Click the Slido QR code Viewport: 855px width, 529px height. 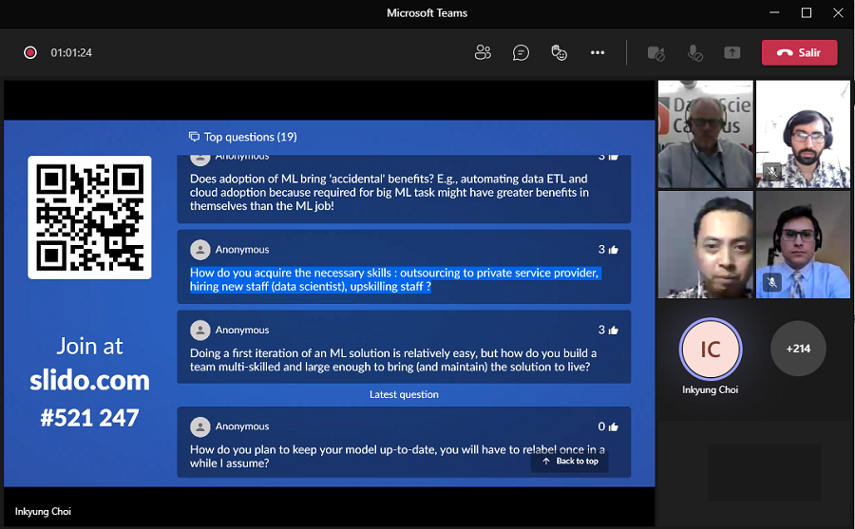tap(89, 218)
